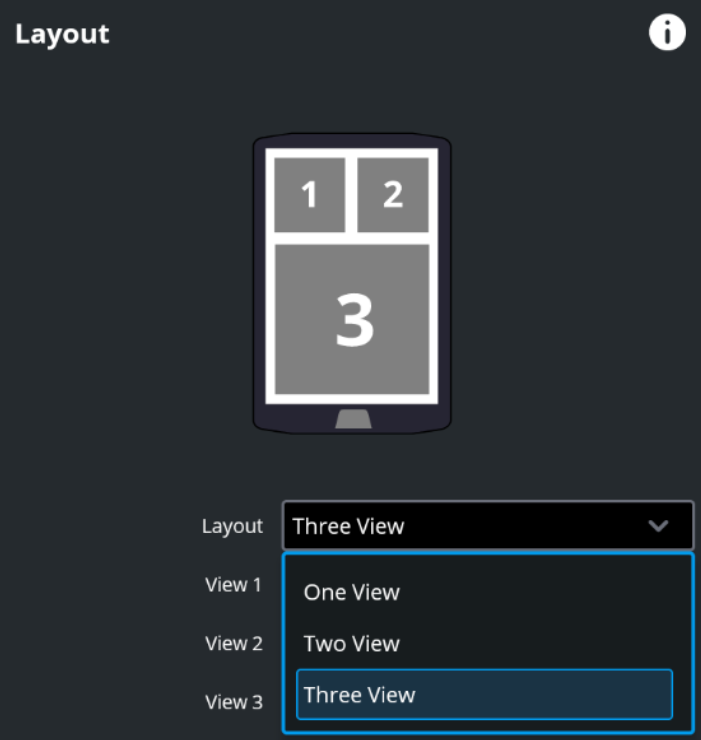Open the Layout info icon
The image size is (701, 740).
(667, 33)
